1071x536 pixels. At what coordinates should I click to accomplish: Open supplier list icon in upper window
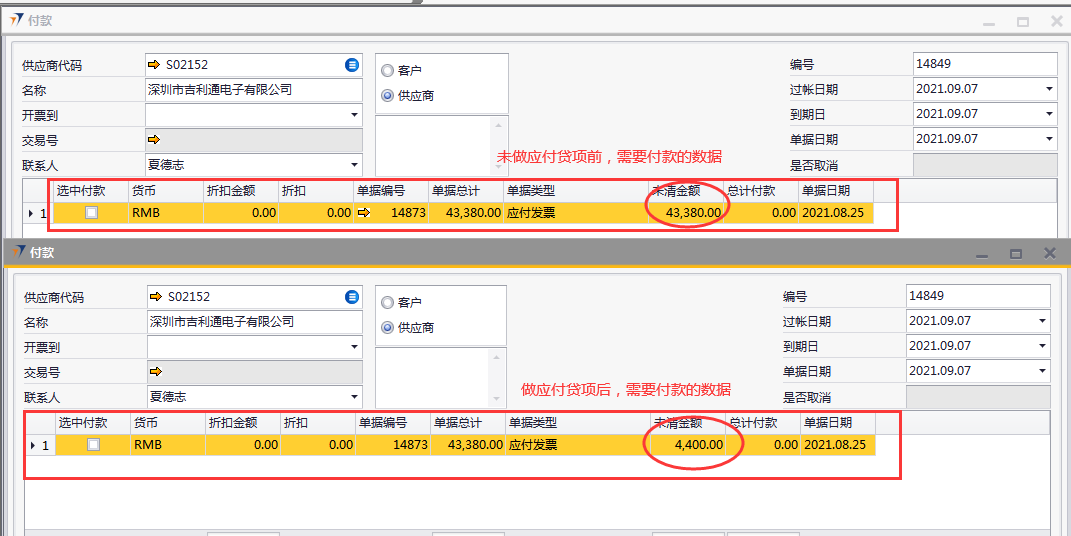(x=352, y=65)
